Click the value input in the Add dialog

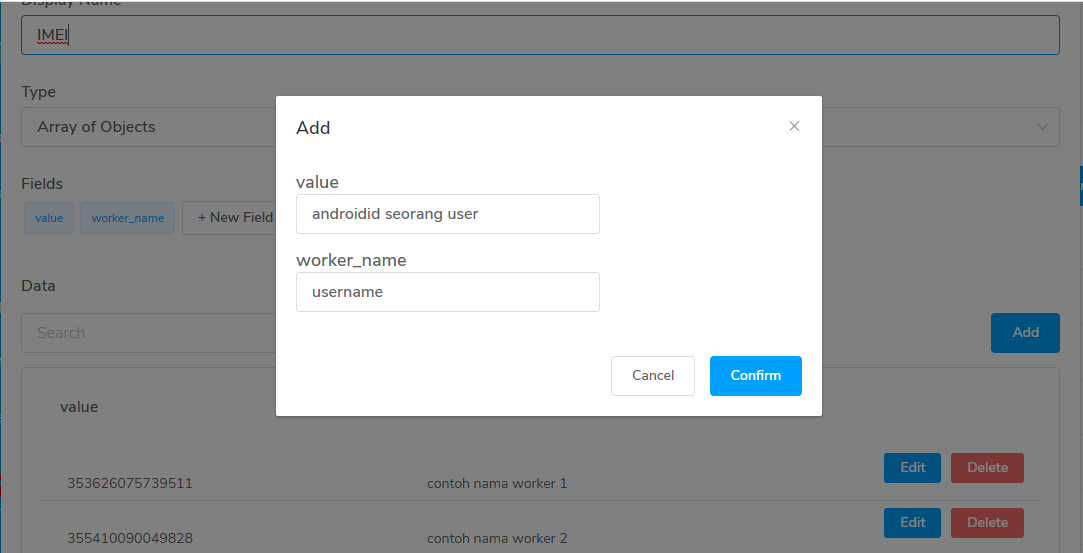coord(448,214)
